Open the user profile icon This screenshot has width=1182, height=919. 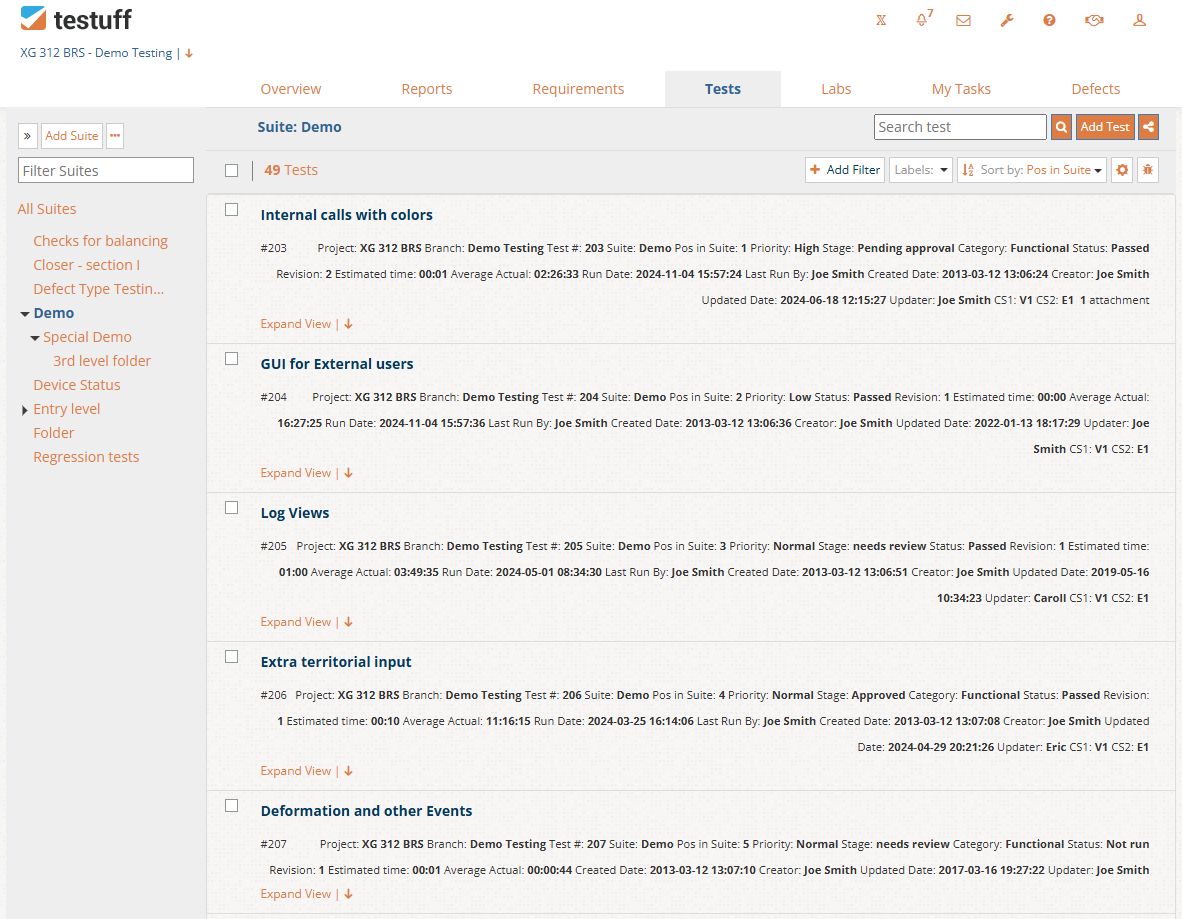coord(1139,20)
